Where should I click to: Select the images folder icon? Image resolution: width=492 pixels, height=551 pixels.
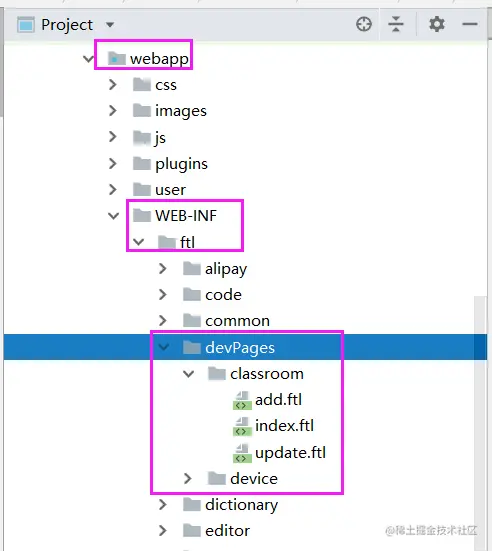point(142,111)
